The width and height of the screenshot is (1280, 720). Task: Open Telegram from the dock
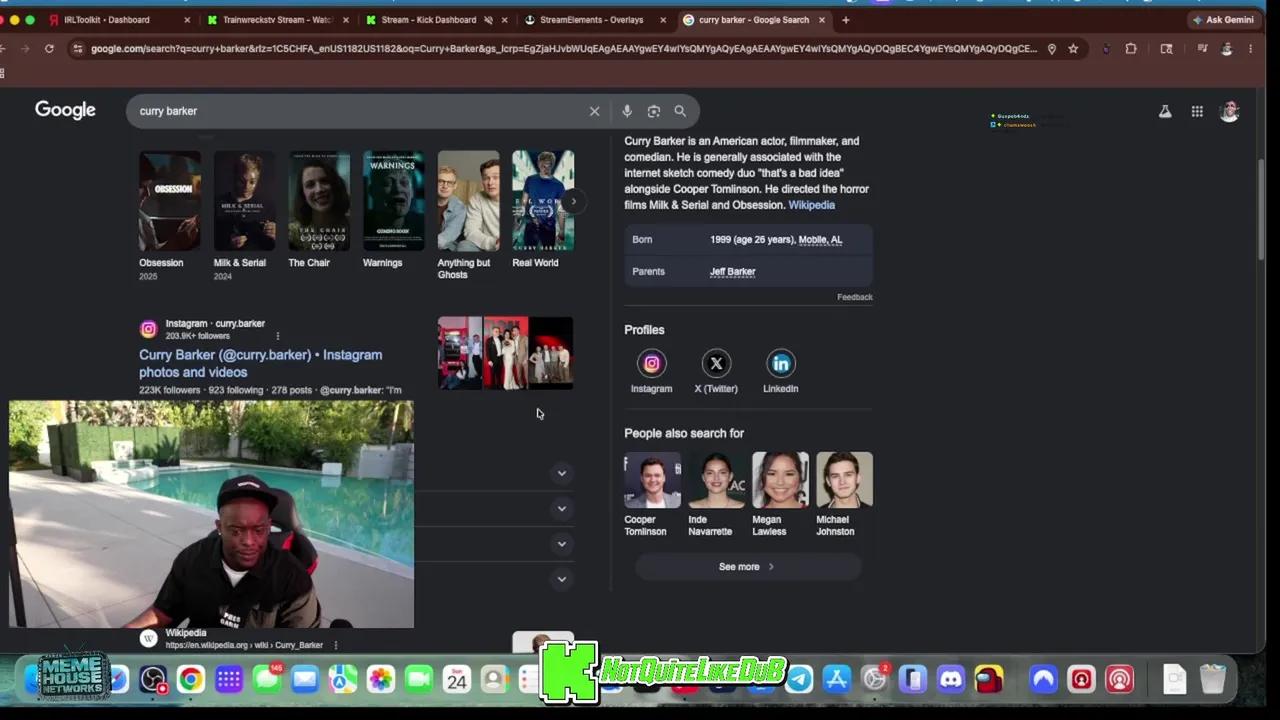point(799,680)
